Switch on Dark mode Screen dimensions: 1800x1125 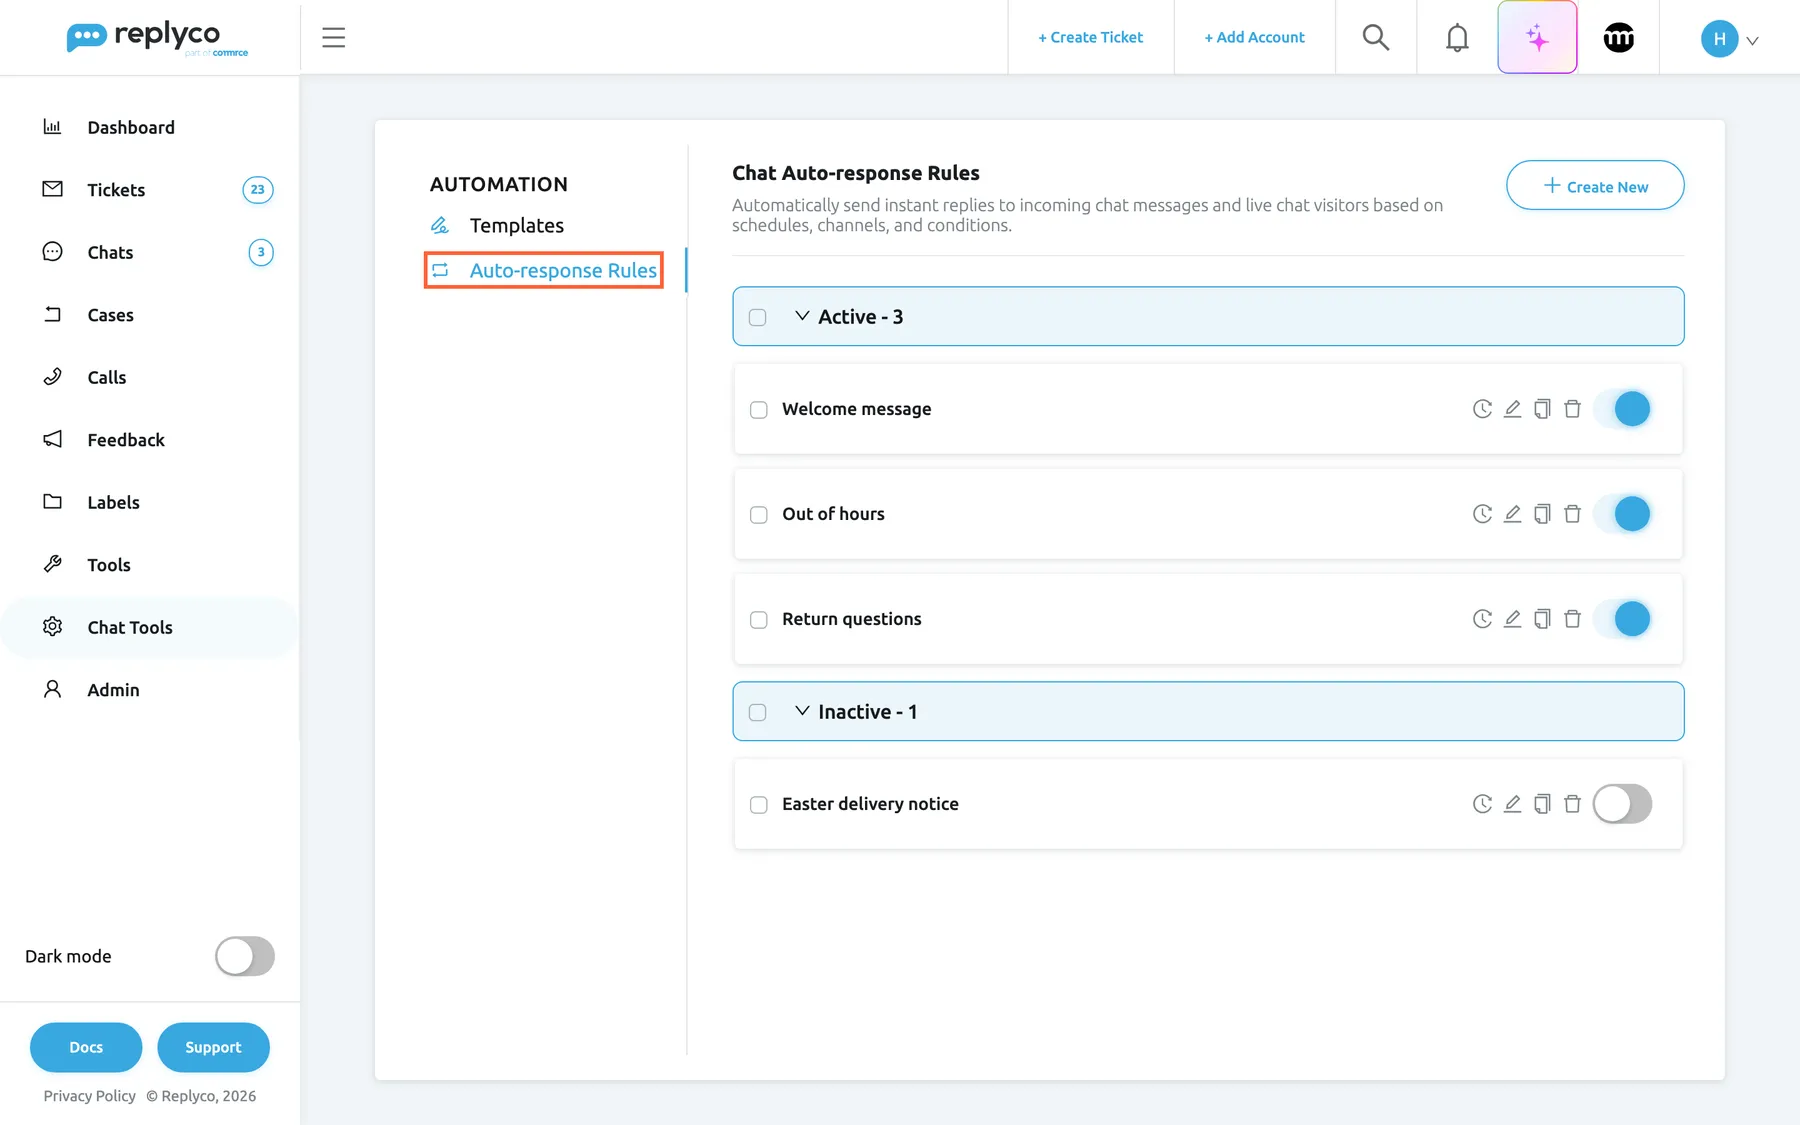(245, 956)
